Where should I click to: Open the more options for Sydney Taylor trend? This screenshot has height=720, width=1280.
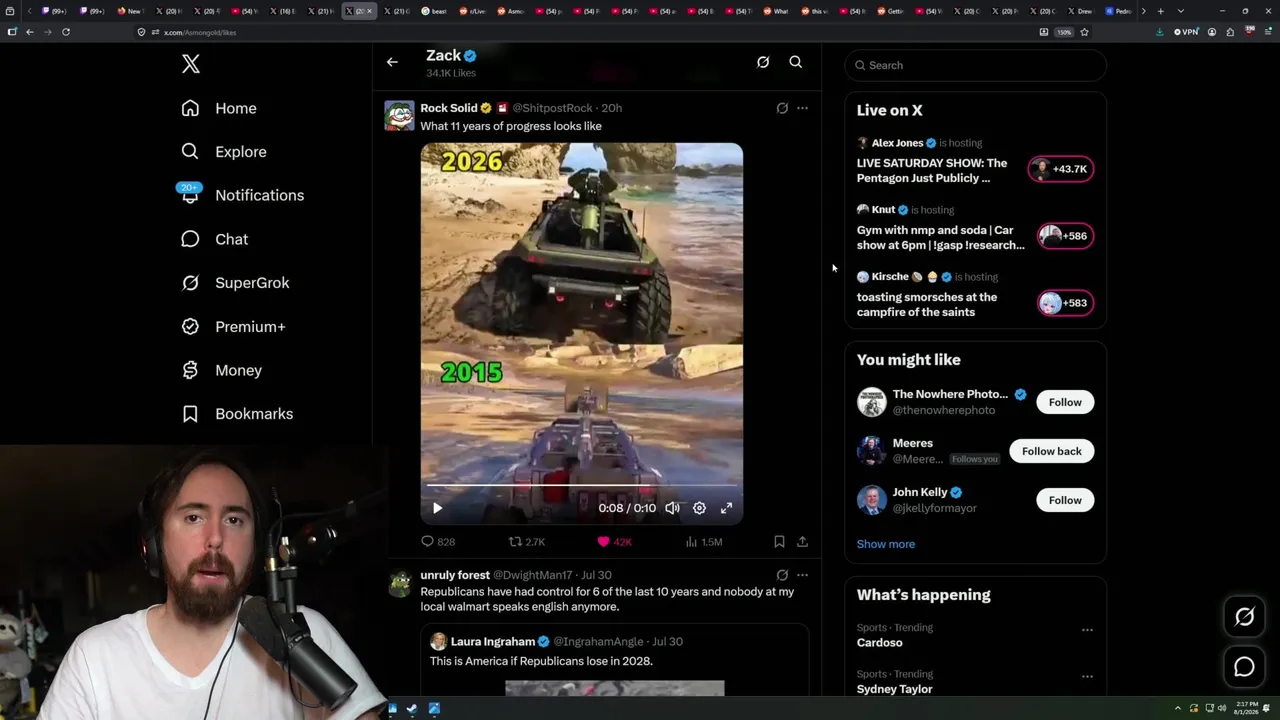coord(1087,676)
